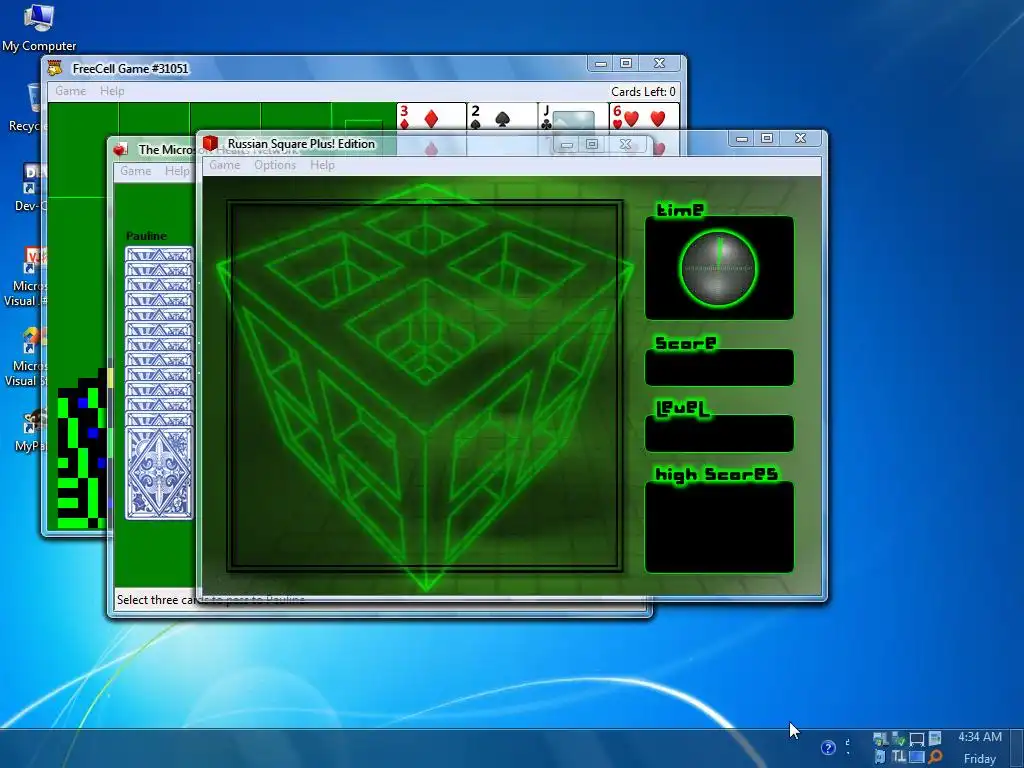Click the computer with green check tray icon

(x=899, y=739)
